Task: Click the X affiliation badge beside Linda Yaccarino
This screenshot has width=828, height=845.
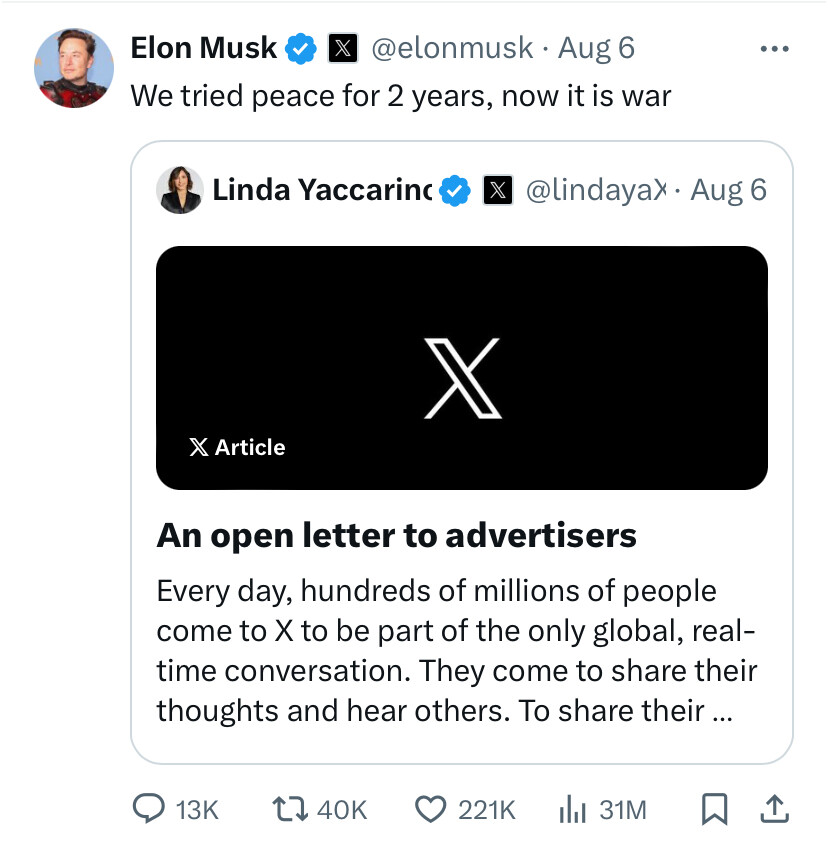Action: (x=498, y=190)
